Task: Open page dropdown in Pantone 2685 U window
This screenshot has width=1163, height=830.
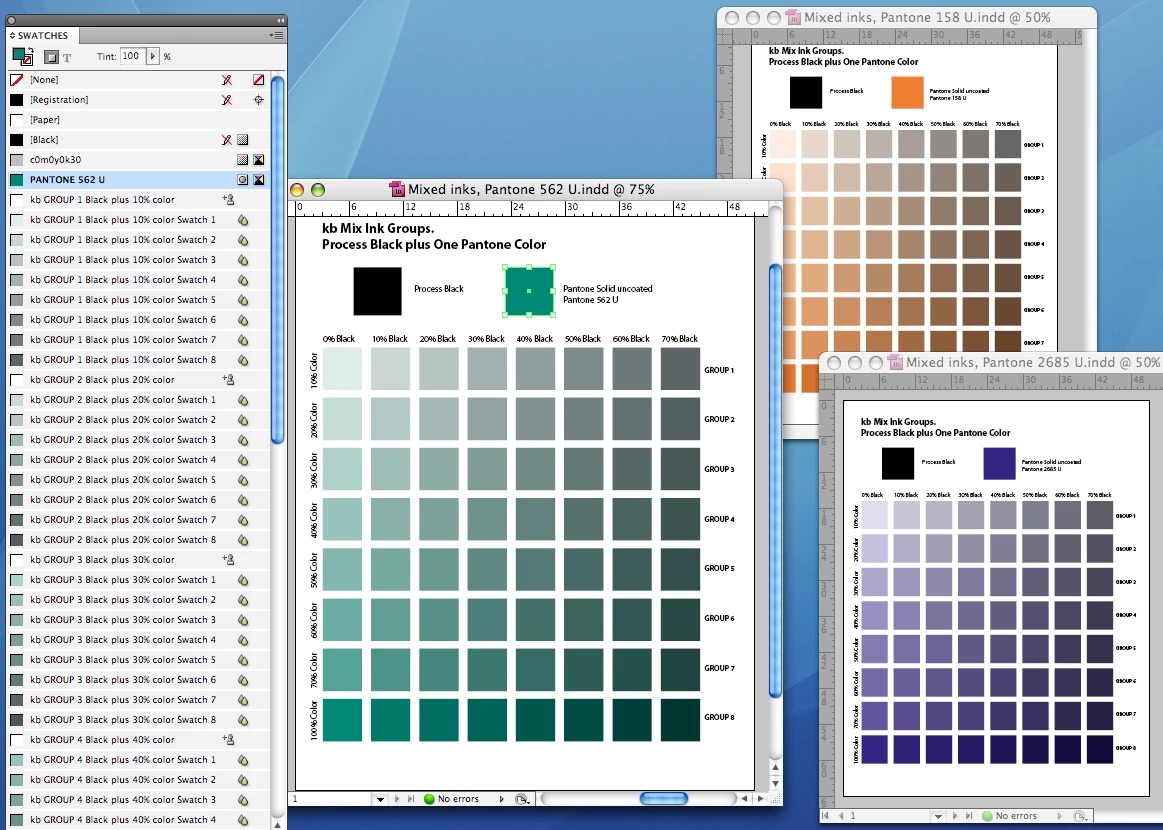Action: 938,816
